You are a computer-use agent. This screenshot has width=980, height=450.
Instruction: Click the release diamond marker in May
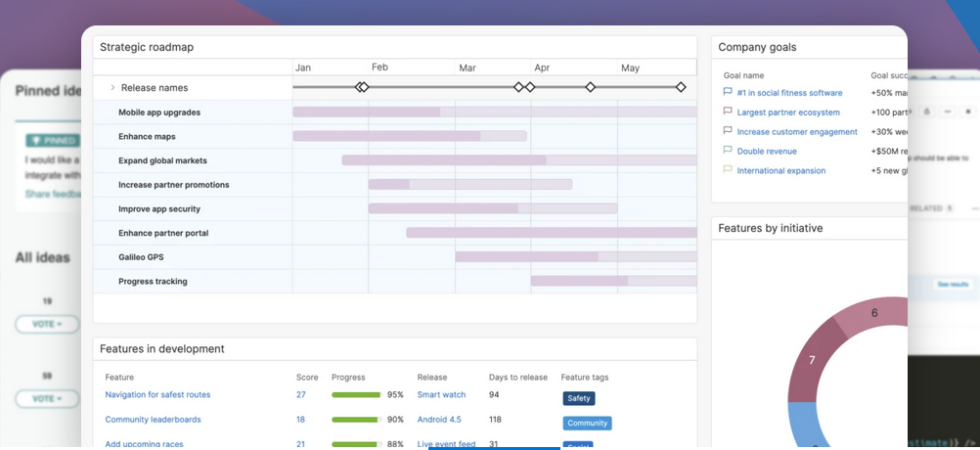[681, 87]
